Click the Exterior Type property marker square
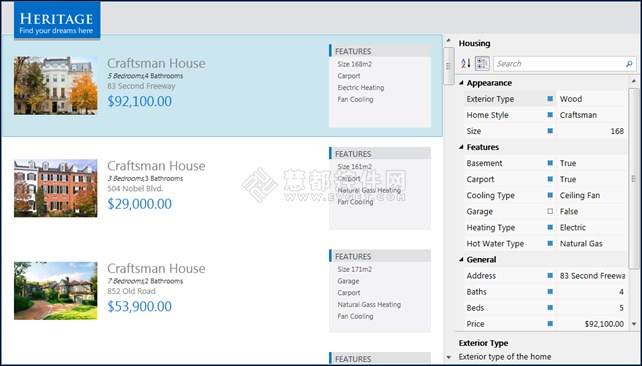The image size is (642, 366). pyautogui.click(x=550, y=99)
